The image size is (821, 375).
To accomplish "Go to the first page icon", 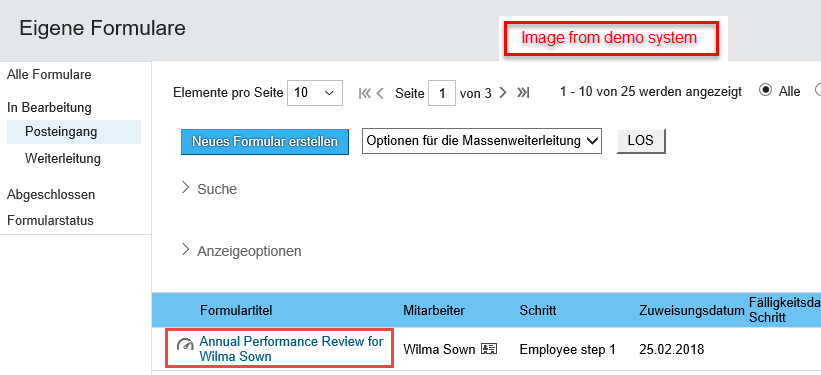I will pyautogui.click(x=364, y=93).
